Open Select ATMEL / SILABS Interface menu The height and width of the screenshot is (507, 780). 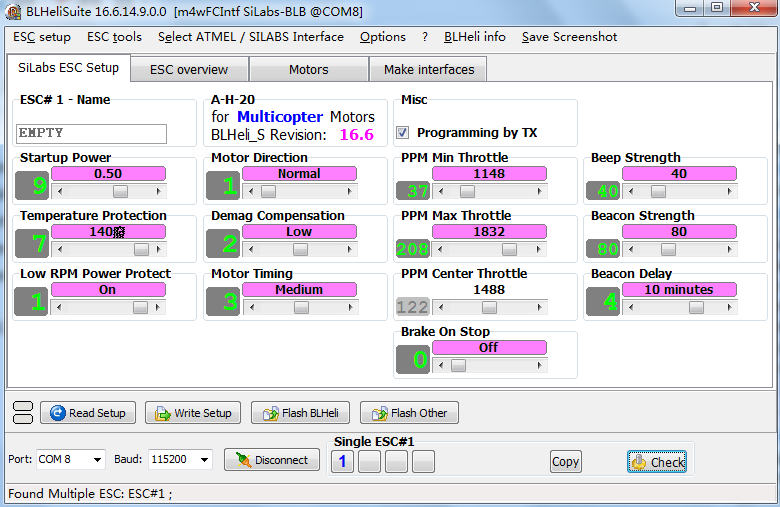click(x=250, y=37)
